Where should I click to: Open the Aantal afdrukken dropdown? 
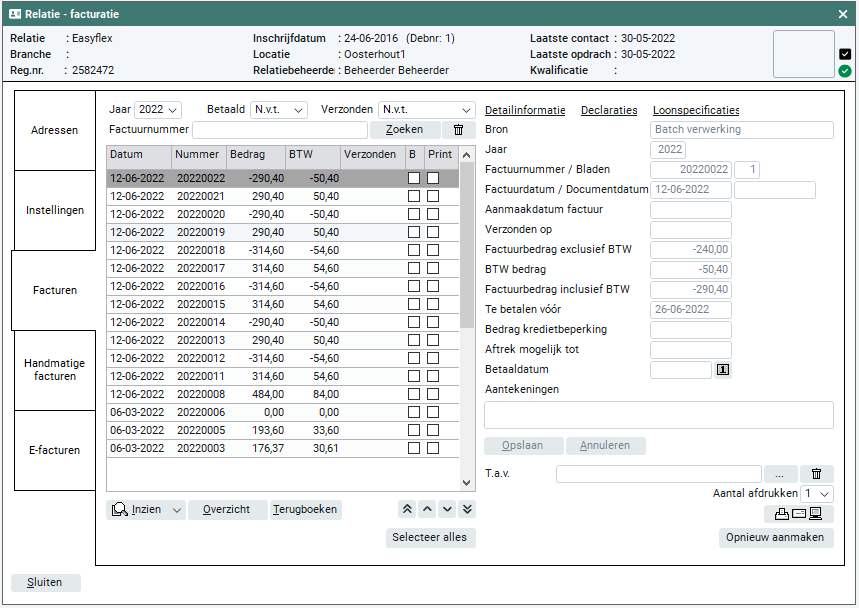[x=817, y=494]
